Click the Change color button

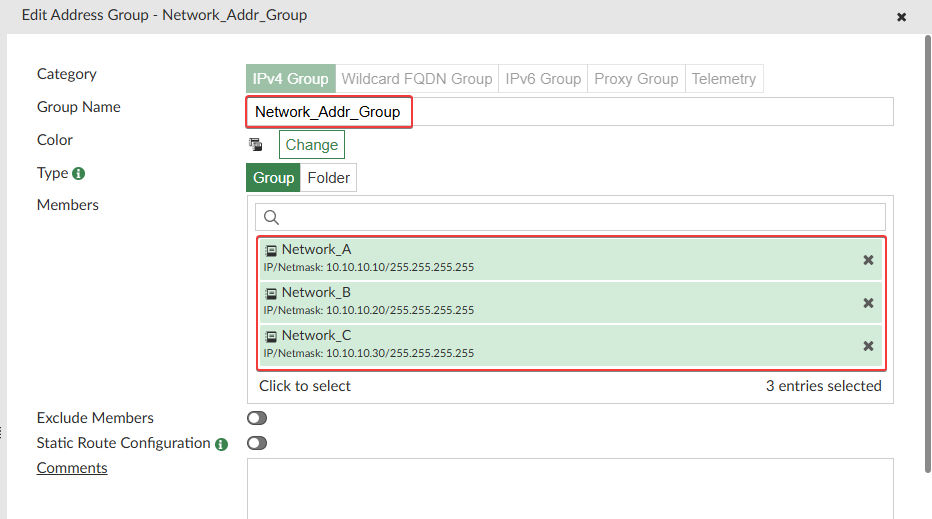pos(311,144)
